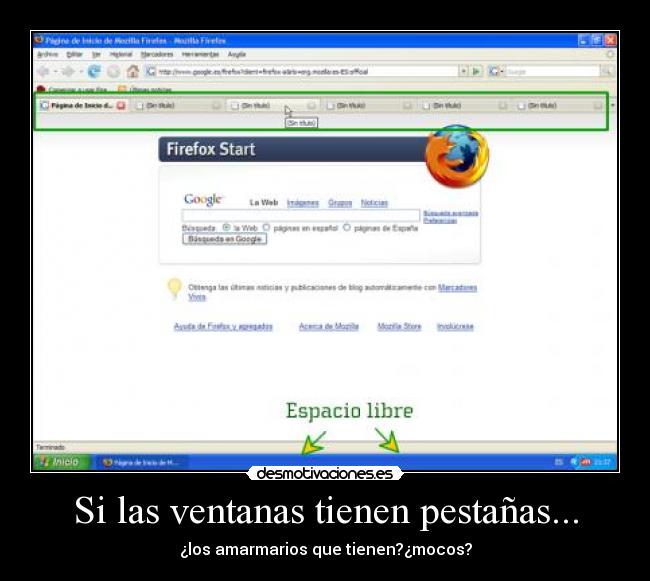The height and width of the screenshot is (581, 650).
Task: Click the green Go arrow beside address bar
Action: tap(476, 71)
